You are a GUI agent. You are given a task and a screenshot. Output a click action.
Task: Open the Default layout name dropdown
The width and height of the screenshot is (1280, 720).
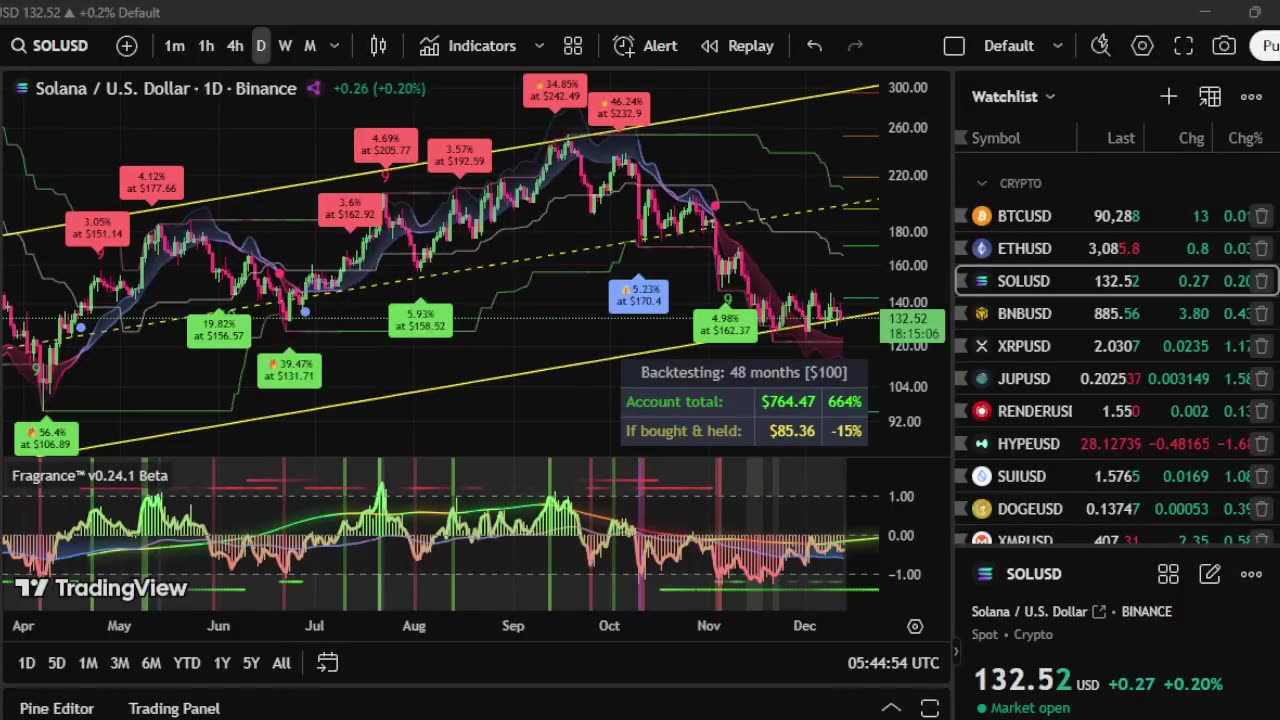pos(1023,46)
